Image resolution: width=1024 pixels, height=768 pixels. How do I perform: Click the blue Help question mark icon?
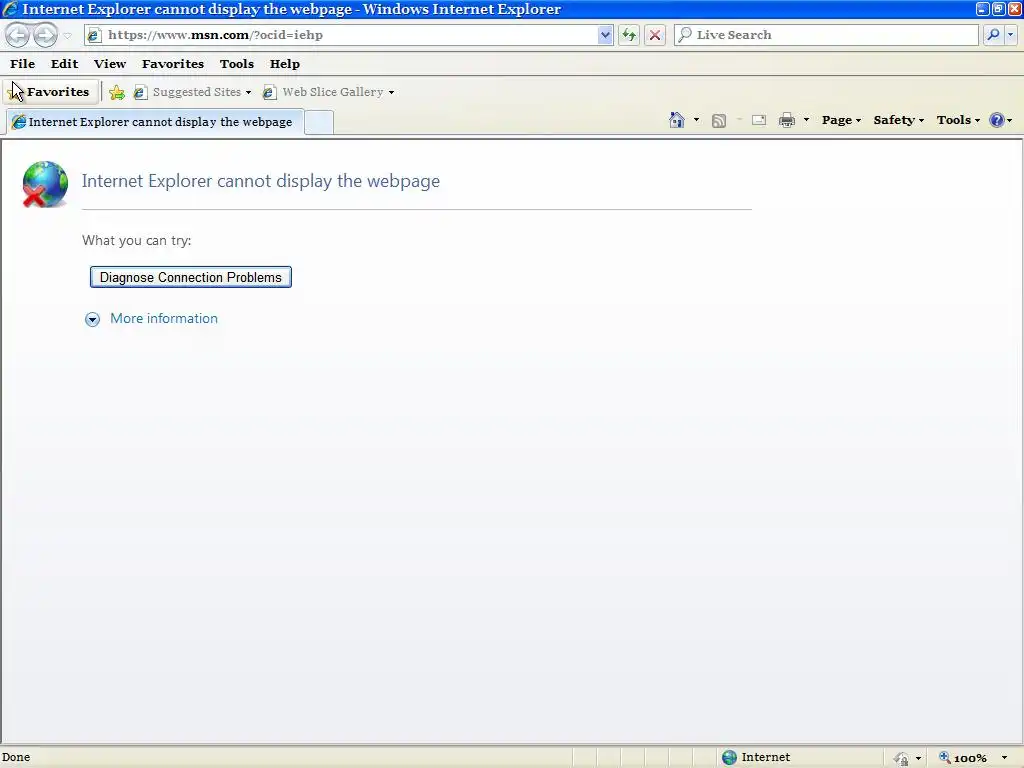(x=997, y=120)
